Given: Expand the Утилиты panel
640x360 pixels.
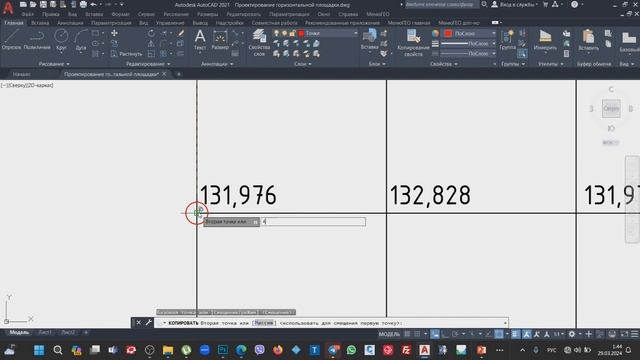Looking at the screenshot, I should (550, 64).
